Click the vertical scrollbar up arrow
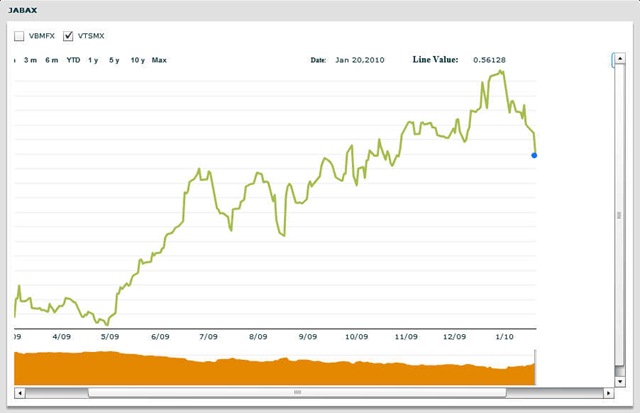 click(620, 58)
